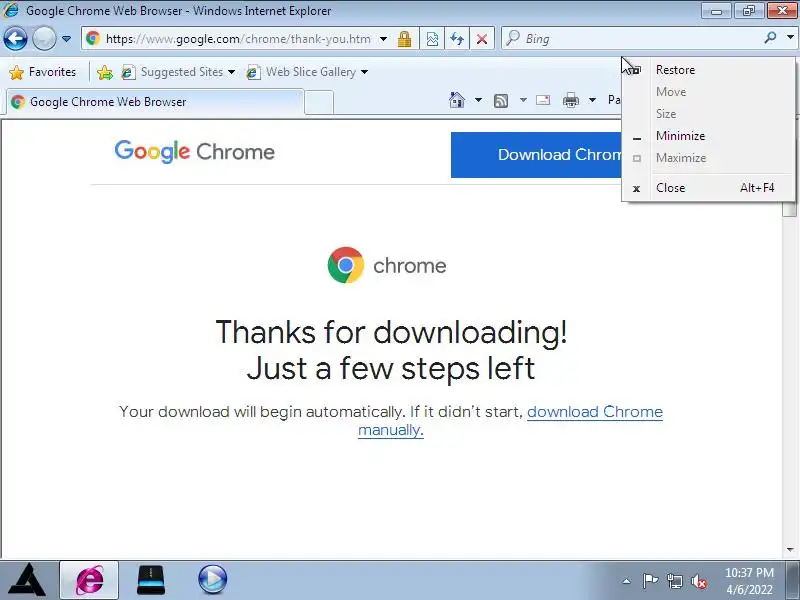
Task: Launch Windows Media Player from taskbar
Action: click(212, 580)
